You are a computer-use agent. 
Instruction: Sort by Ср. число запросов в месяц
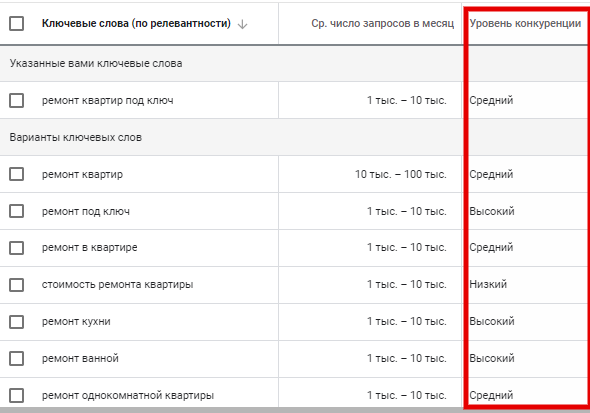coord(383,23)
